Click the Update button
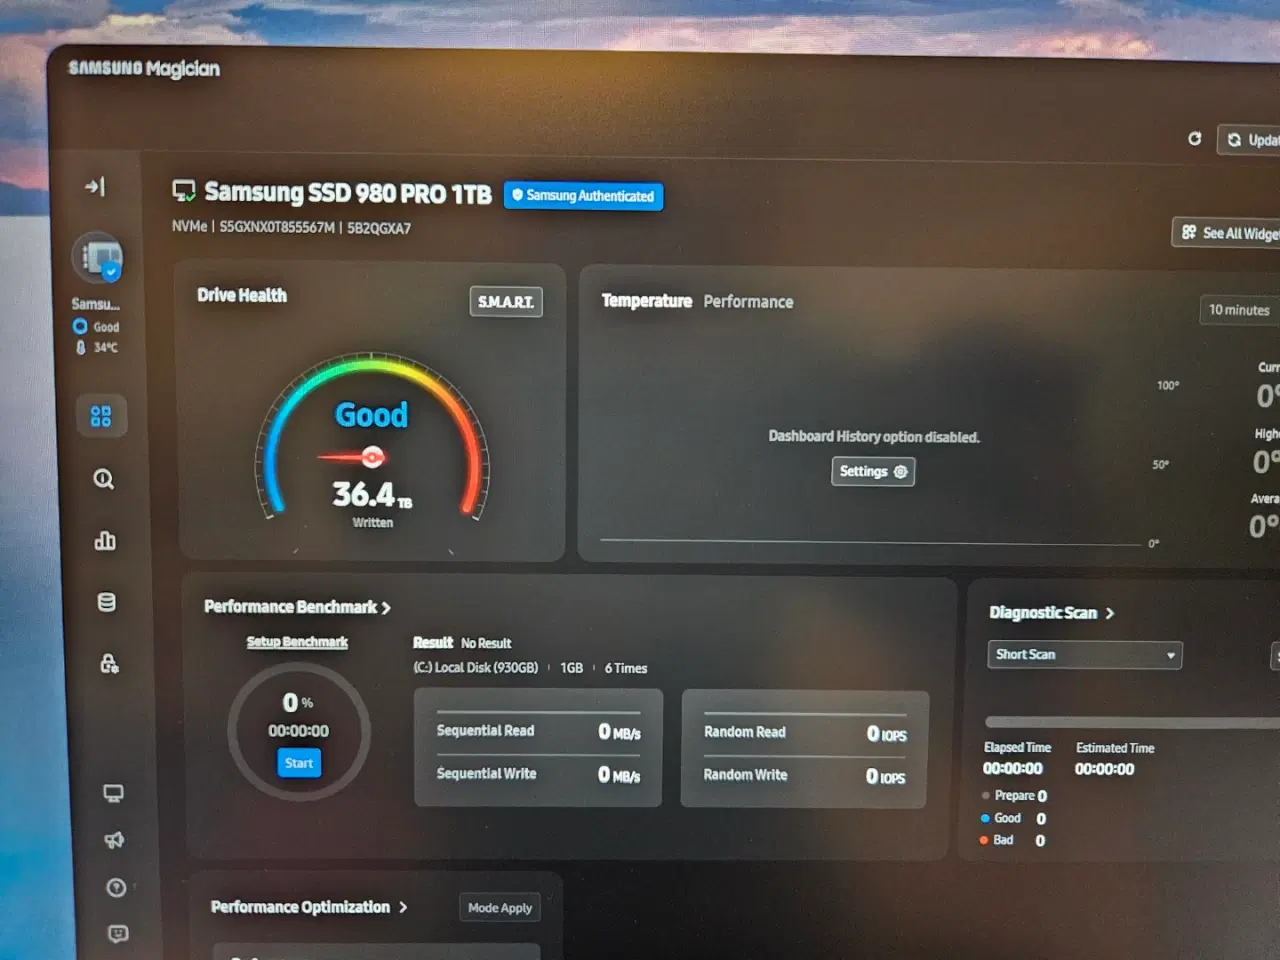 (1250, 140)
